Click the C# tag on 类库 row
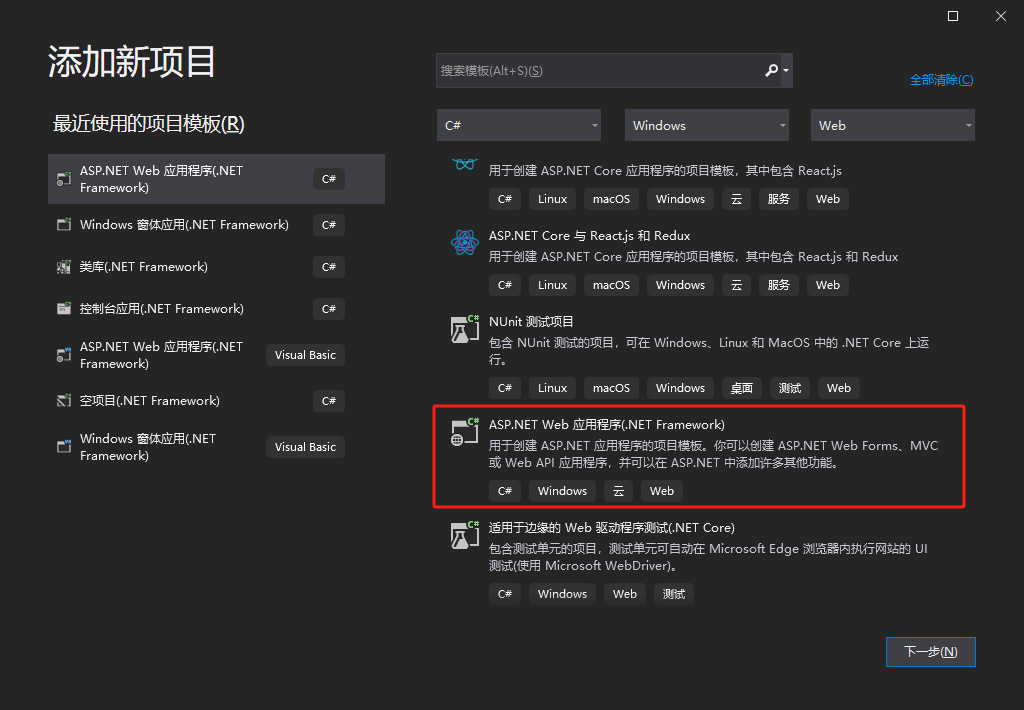 [328, 266]
